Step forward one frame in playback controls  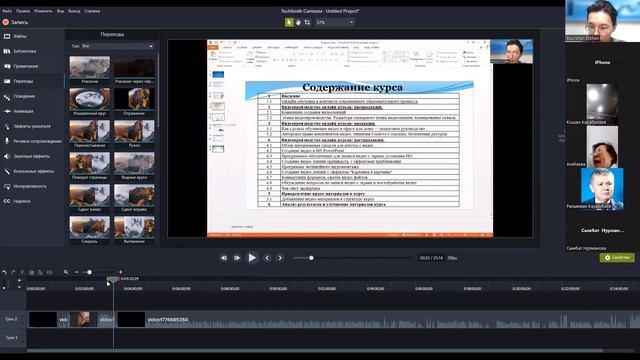coord(237,258)
